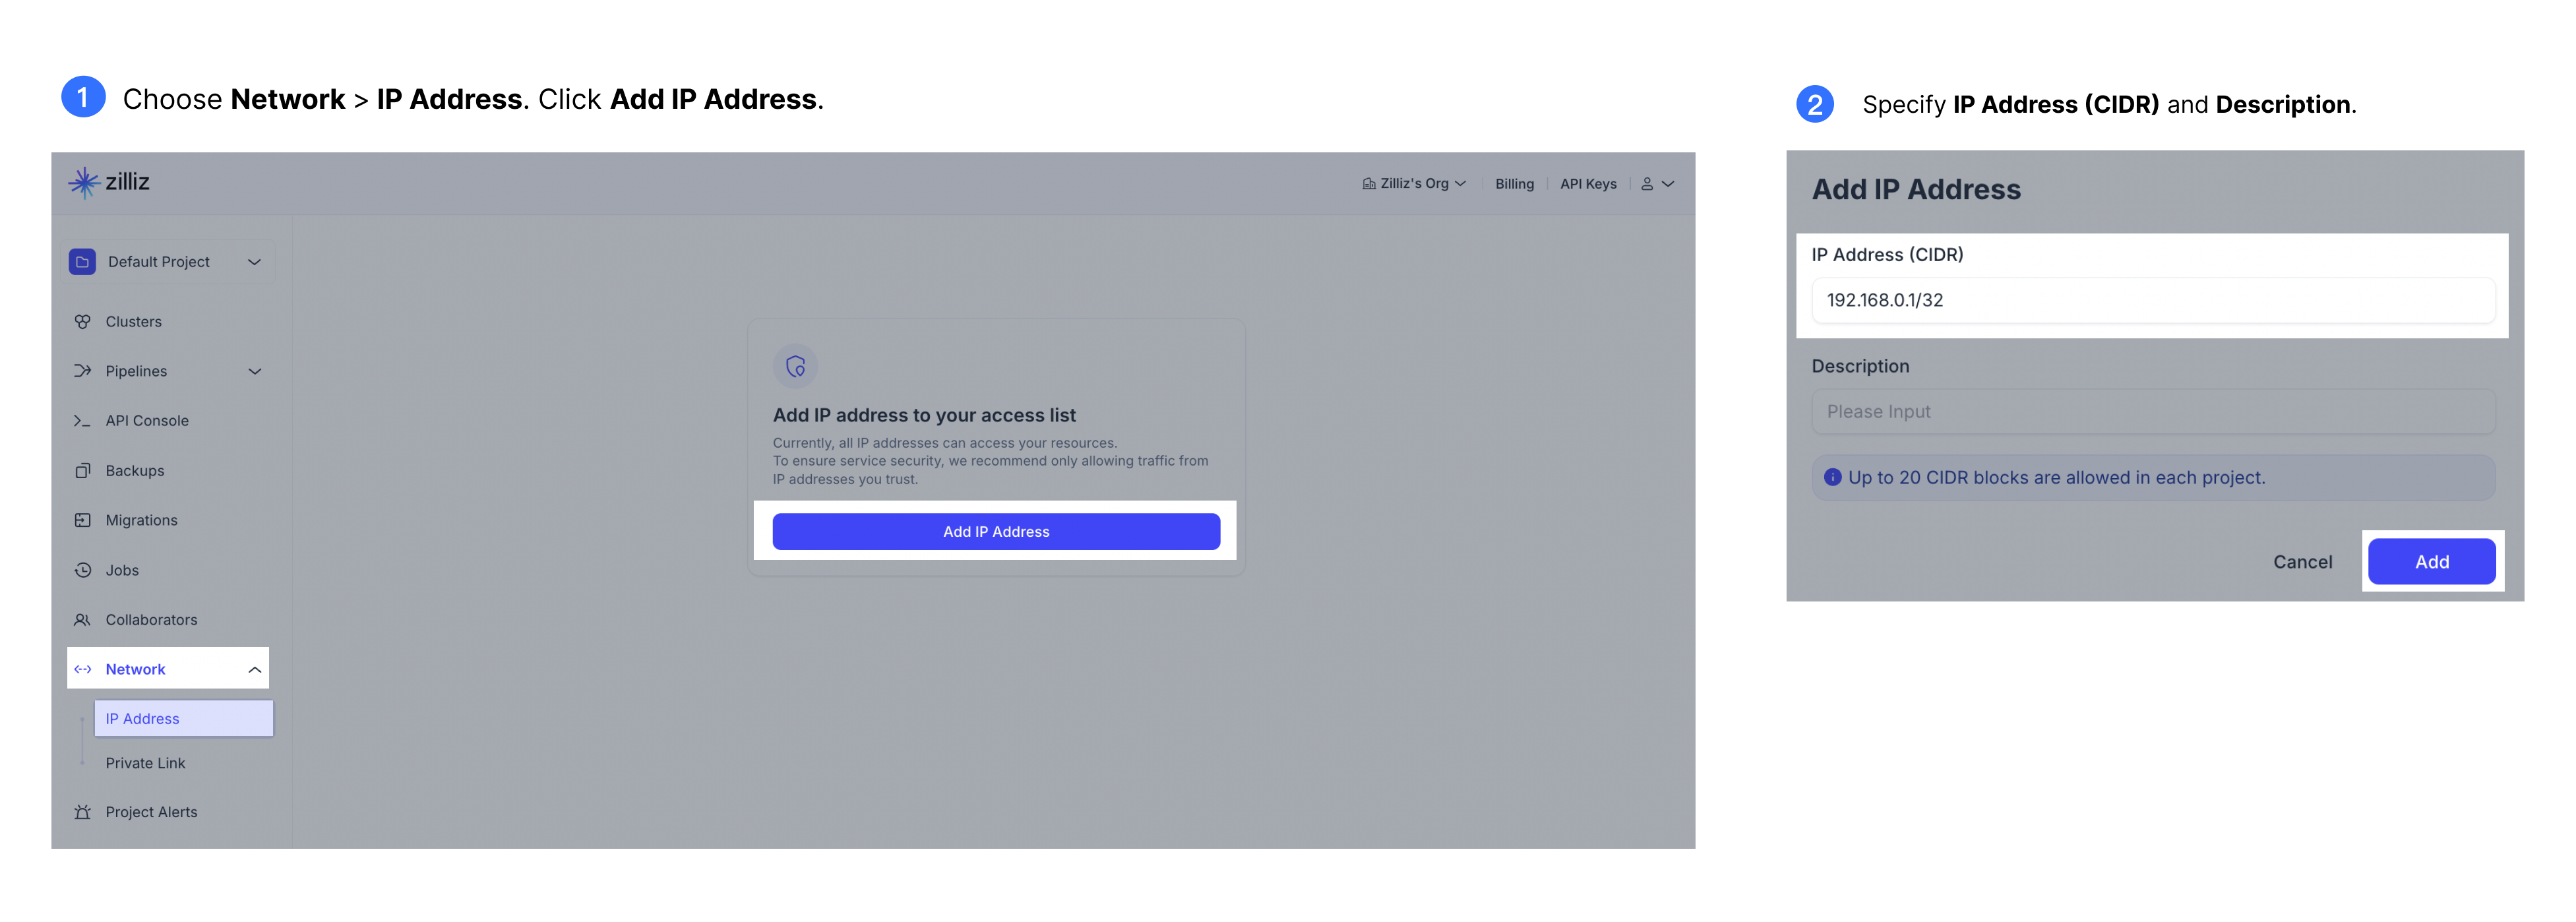Screen dimensions: 2576x922
Task: Select the Clusters icon in the sidebar
Action: [x=84, y=321]
